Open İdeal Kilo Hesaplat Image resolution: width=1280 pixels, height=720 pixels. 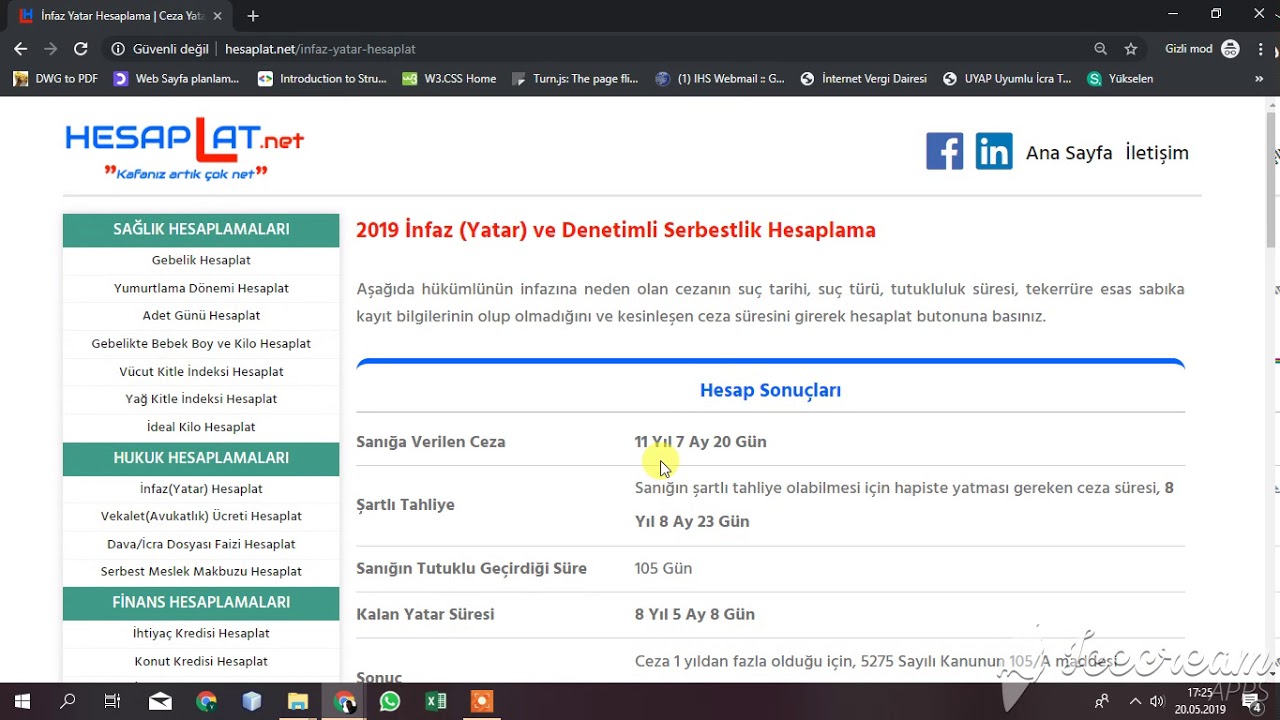(201, 426)
